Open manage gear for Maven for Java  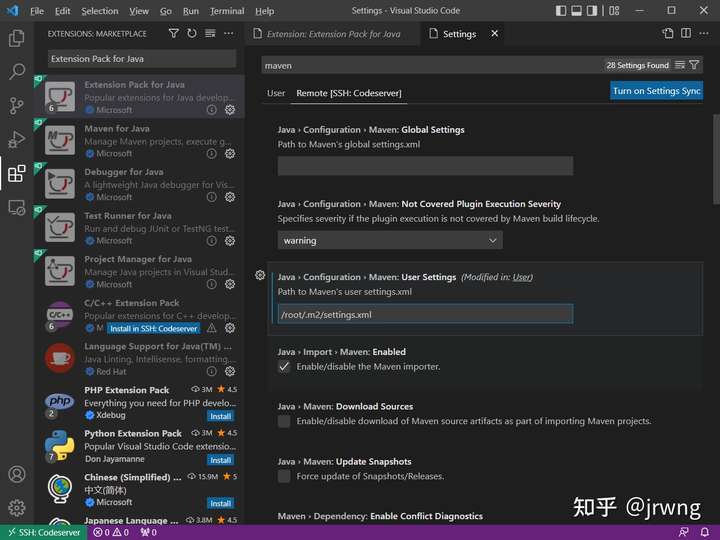(230, 153)
